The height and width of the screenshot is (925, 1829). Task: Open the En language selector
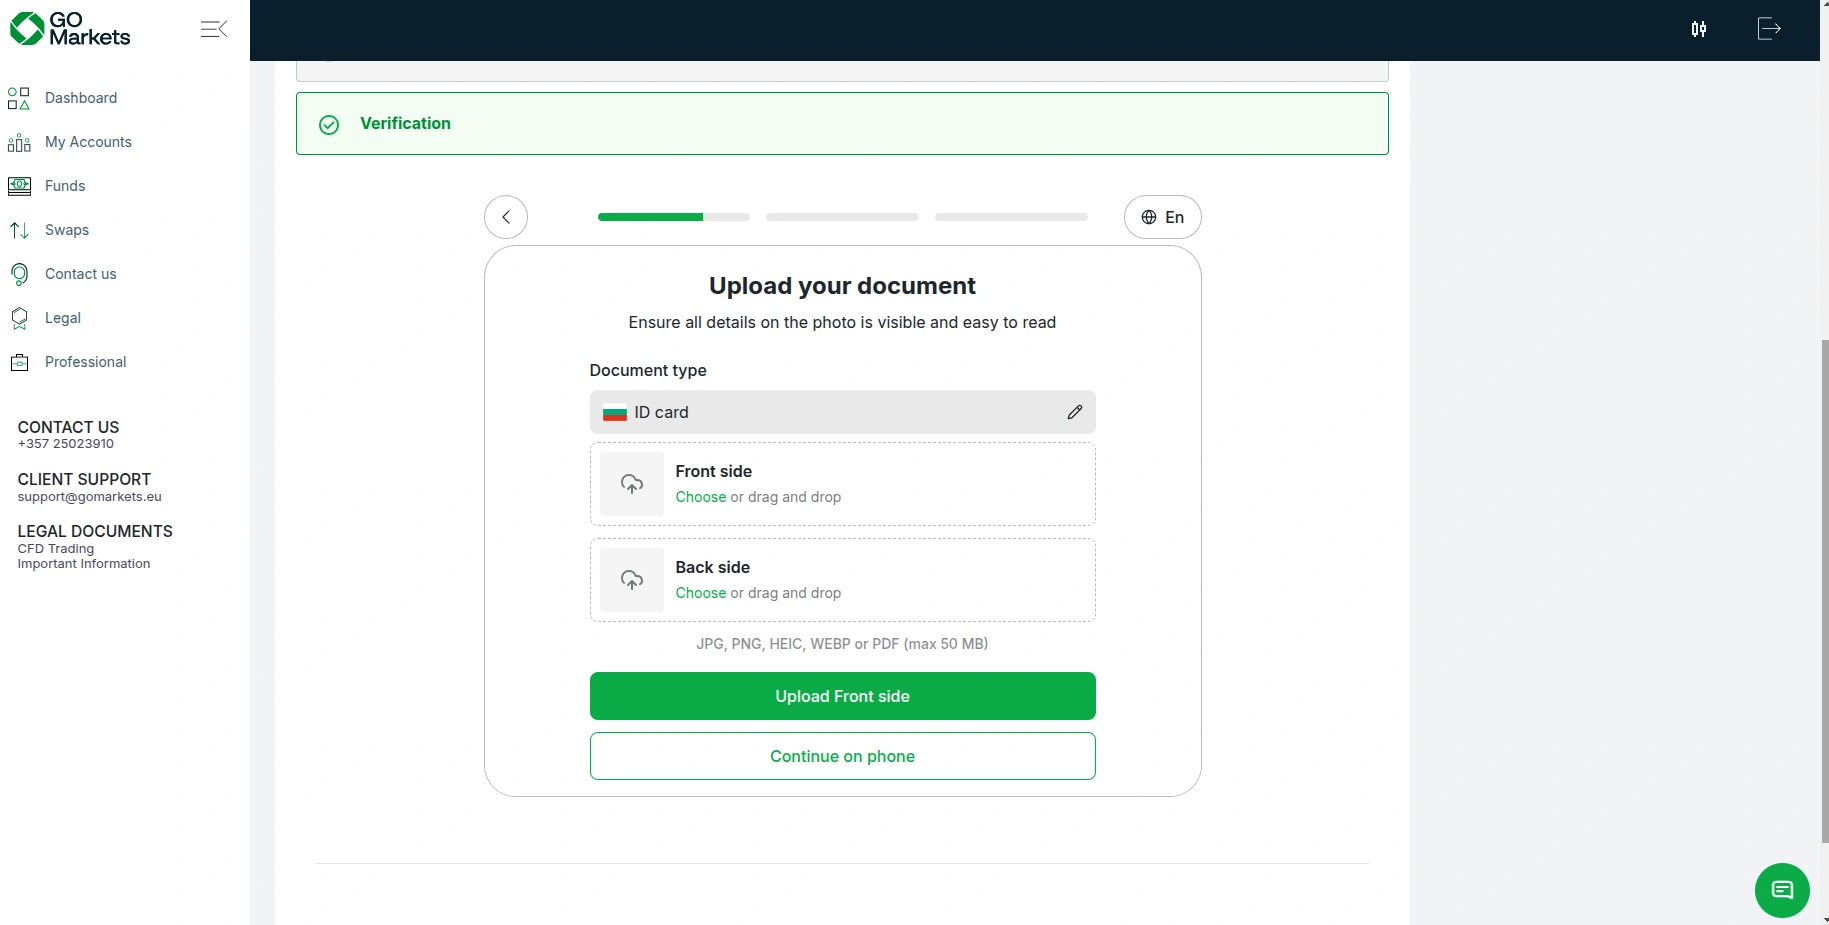point(1162,217)
